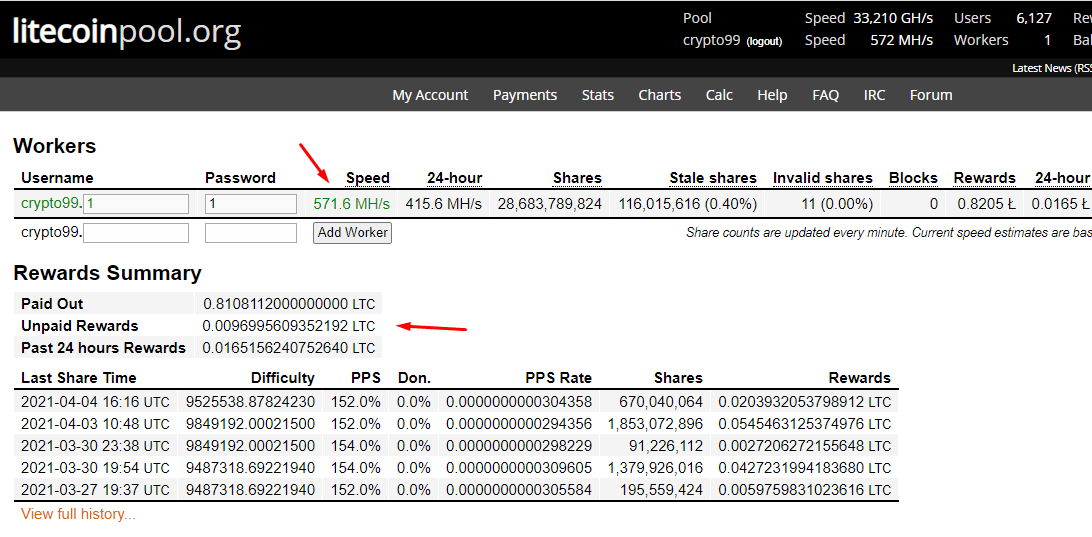The image size is (1092, 537).
Task: Click the 2021-03-30 19:54 UTC row
Action: click(456, 467)
